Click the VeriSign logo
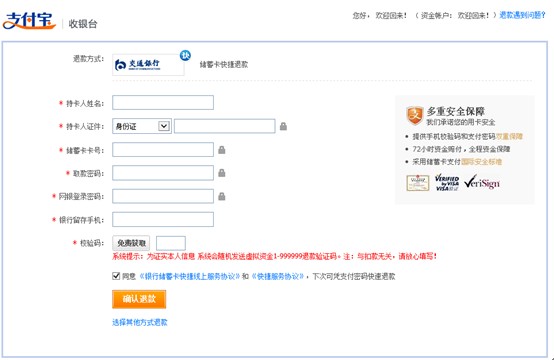This screenshot has height=360, width=554. point(482,182)
